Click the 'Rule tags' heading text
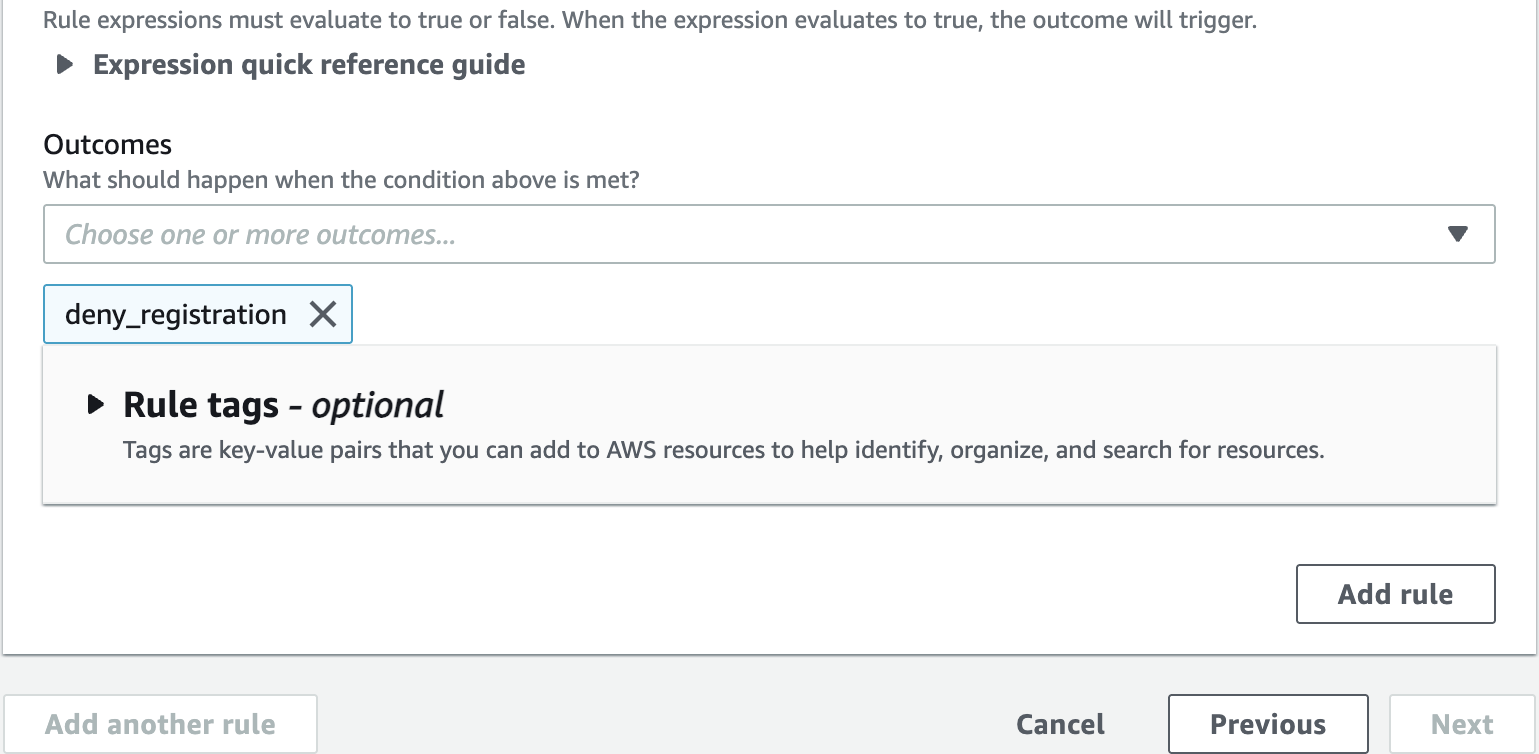 coord(201,405)
